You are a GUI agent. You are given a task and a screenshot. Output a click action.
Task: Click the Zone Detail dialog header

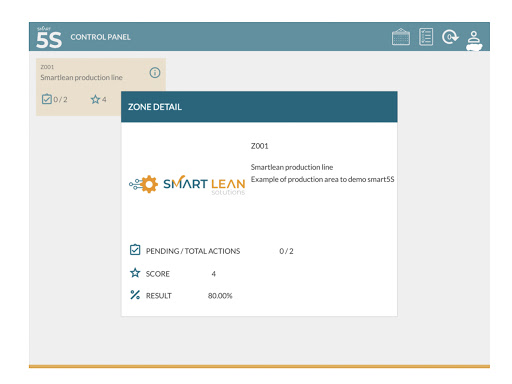point(259,107)
